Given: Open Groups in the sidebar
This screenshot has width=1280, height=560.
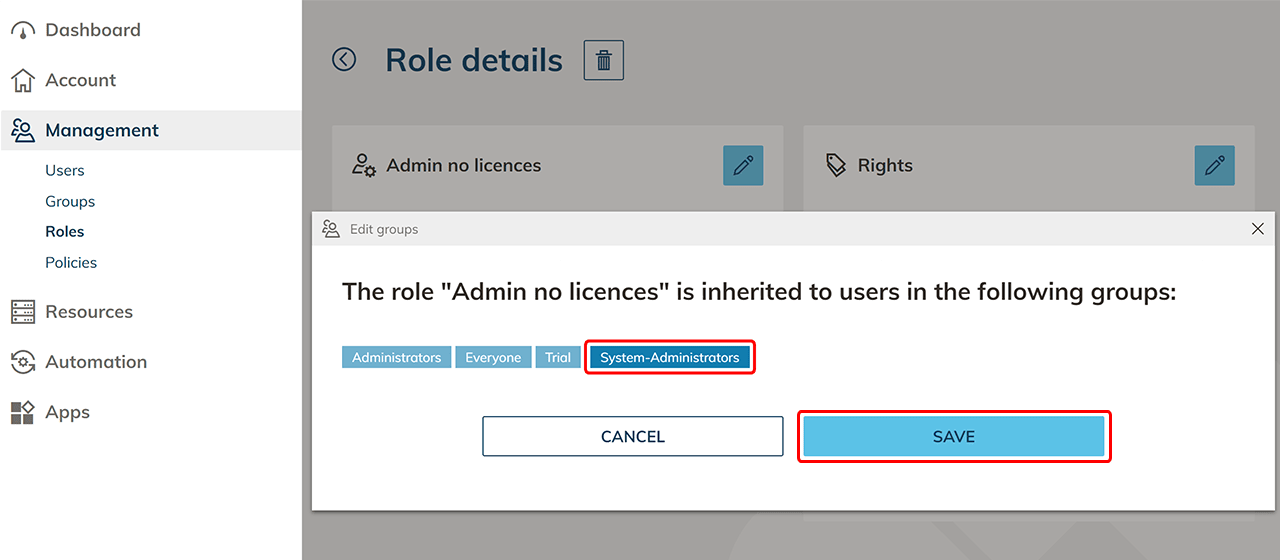Looking at the screenshot, I should 70,202.
